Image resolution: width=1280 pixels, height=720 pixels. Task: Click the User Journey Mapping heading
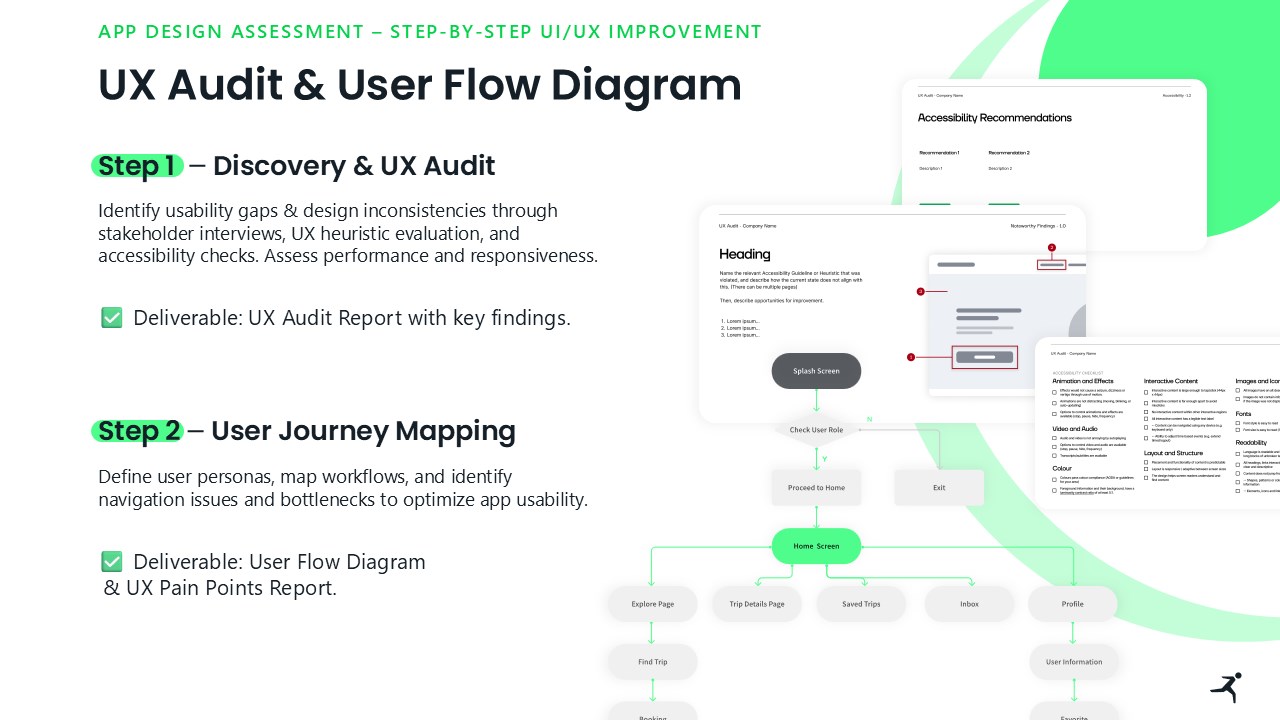pyautogui.click(x=364, y=431)
